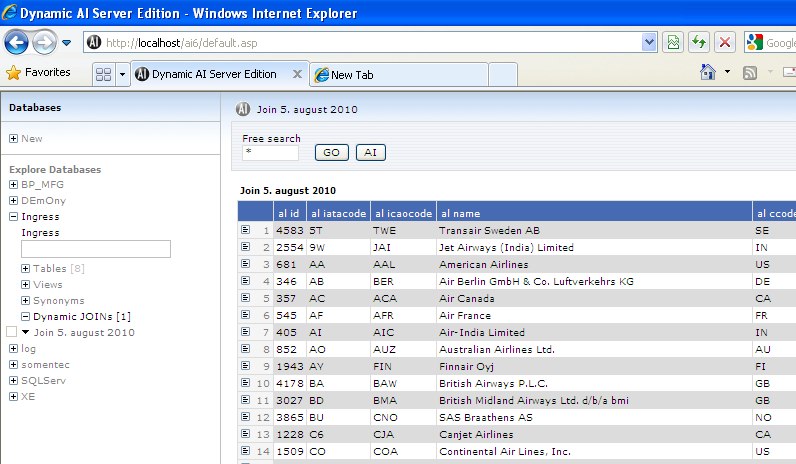Open record icon for Air France row
Screen dimensions: 796x464
pyautogui.click(x=246, y=315)
